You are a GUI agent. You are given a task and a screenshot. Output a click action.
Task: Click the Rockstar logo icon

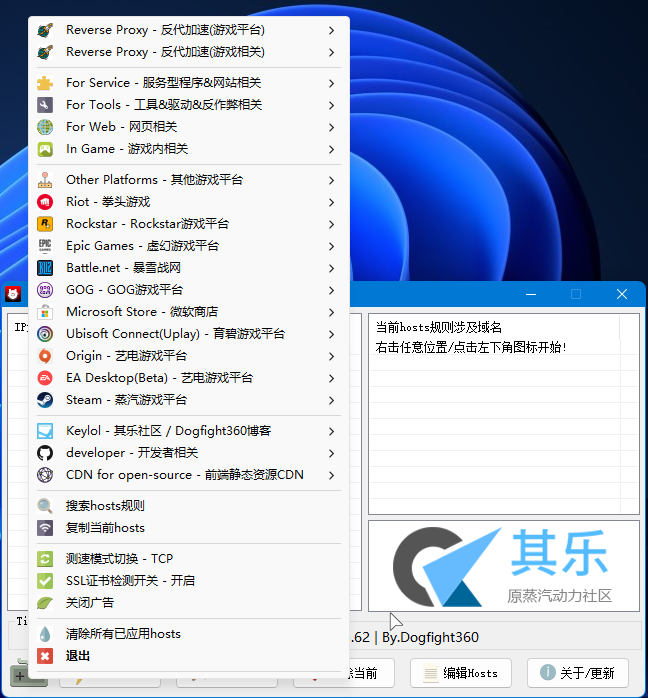pyautogui.click(x=45, y=224)
